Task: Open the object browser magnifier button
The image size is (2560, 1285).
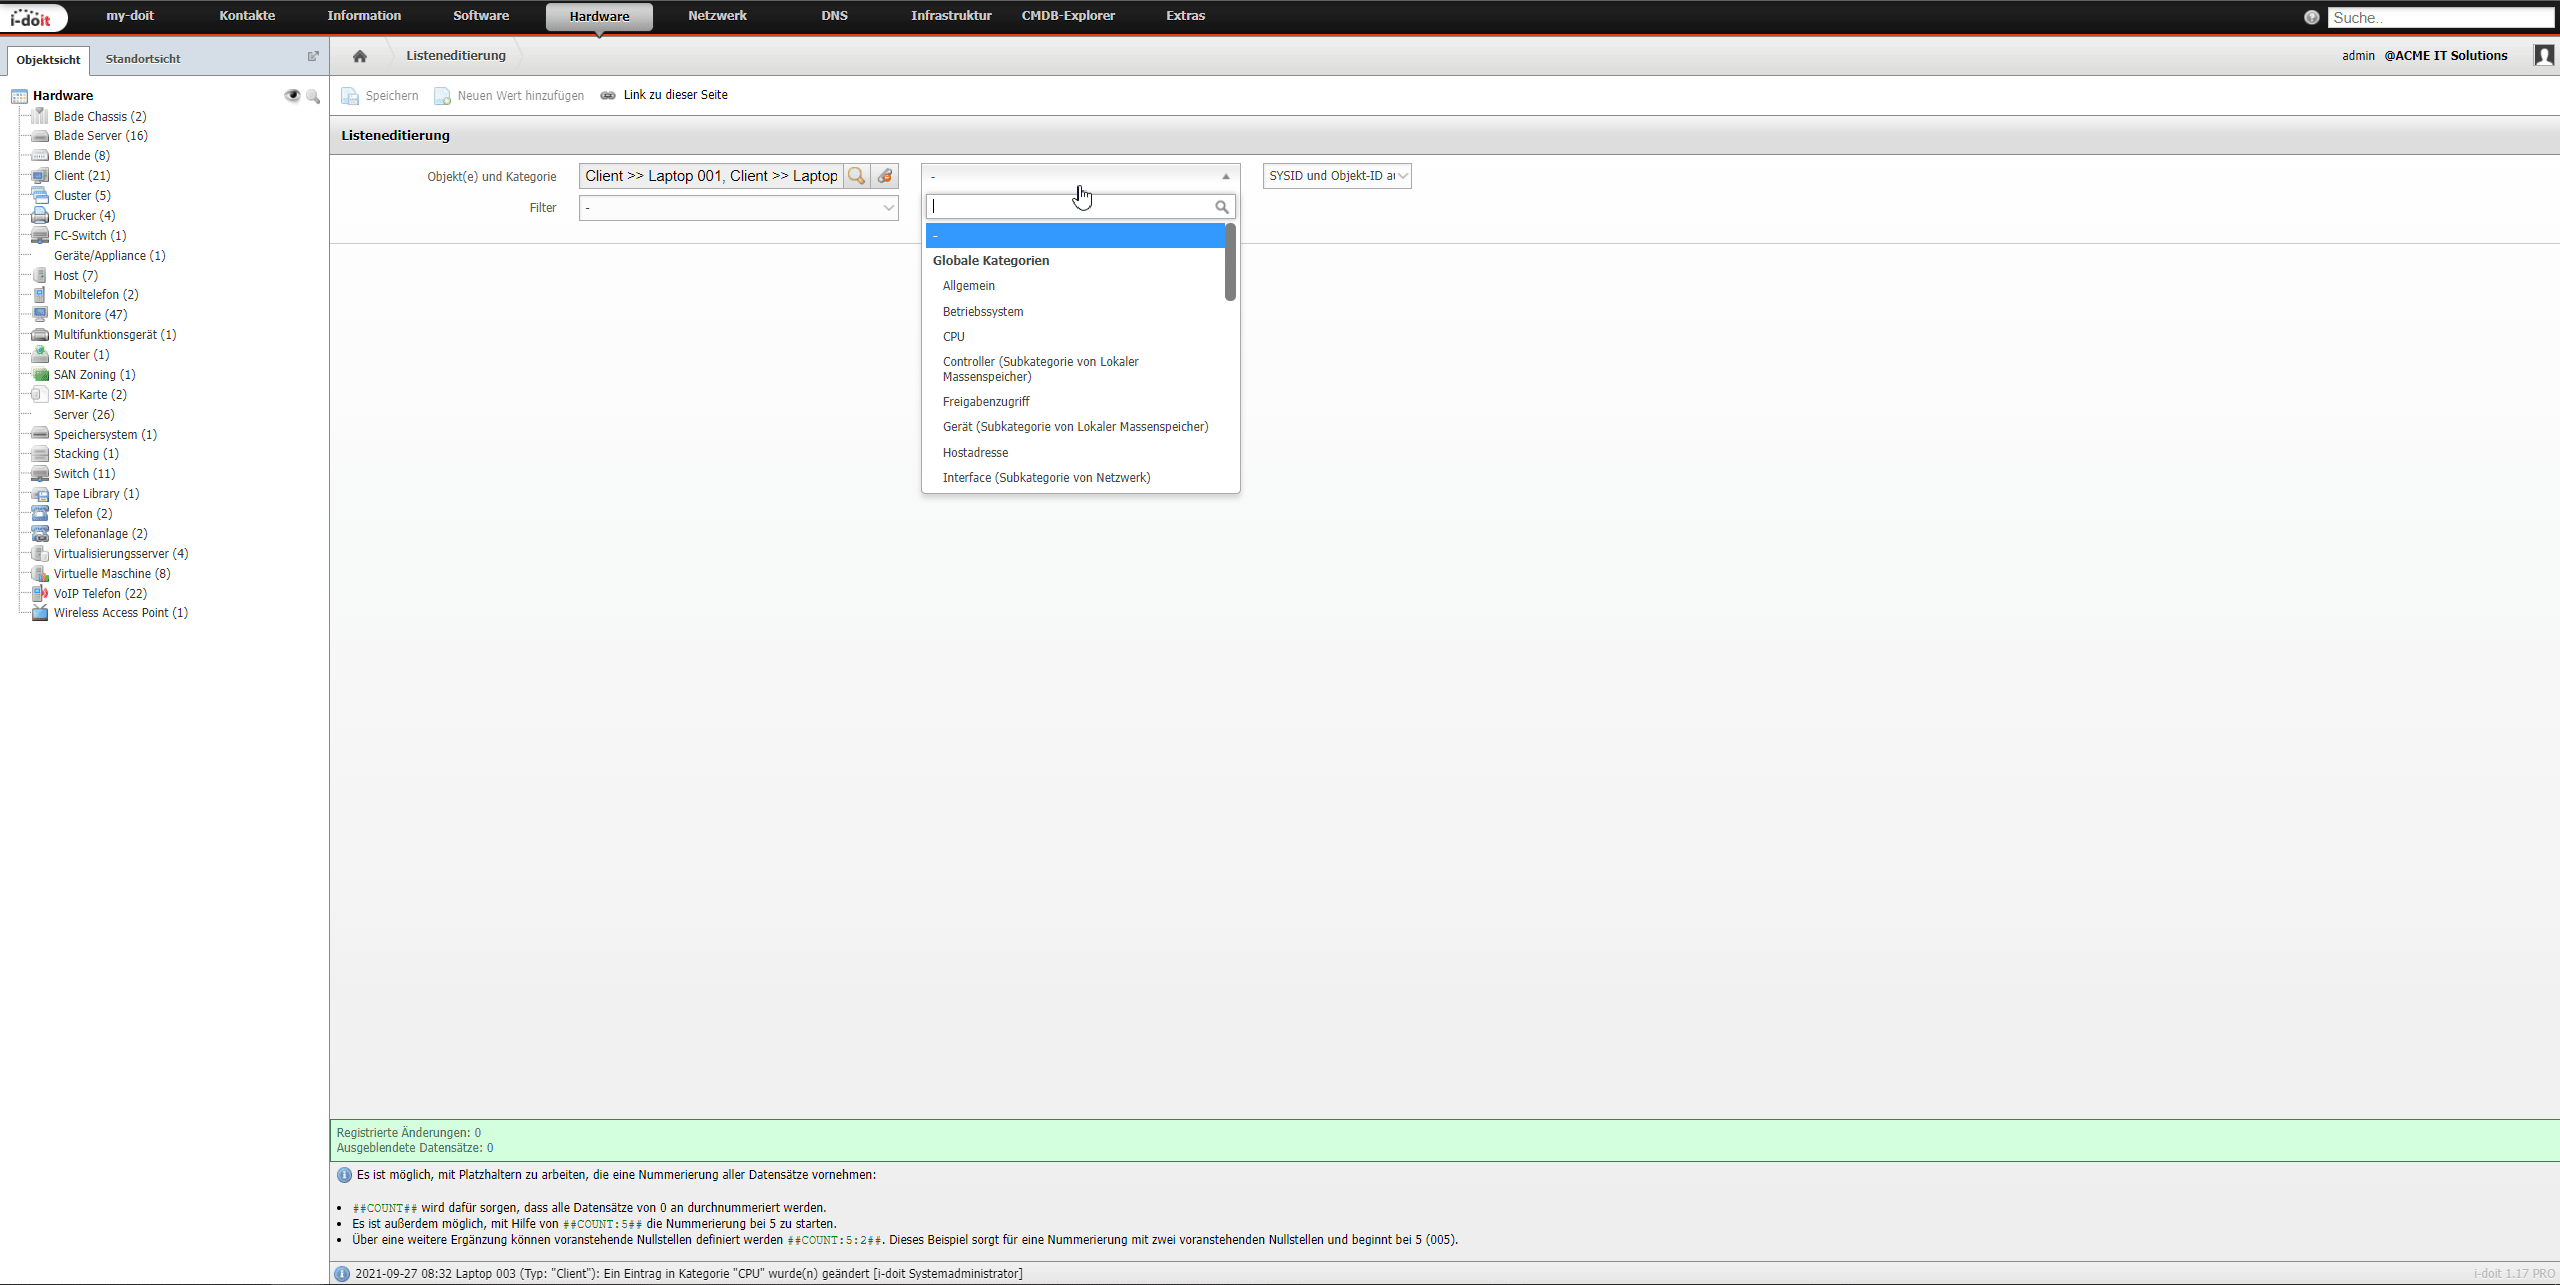Action: point(856,176)
